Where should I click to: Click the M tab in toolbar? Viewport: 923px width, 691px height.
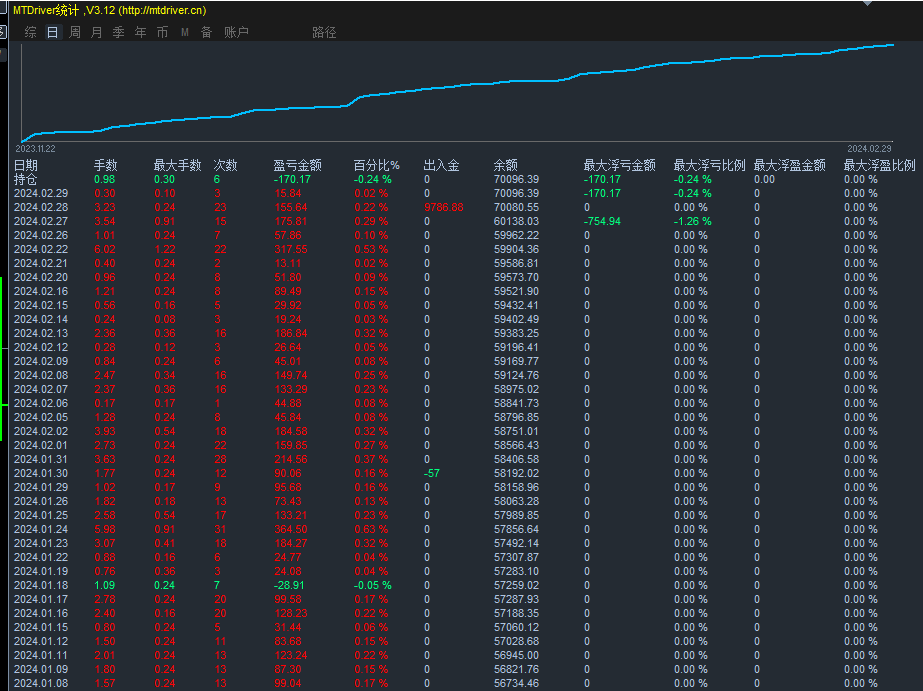pyautogui.click(x=185, y=32)
